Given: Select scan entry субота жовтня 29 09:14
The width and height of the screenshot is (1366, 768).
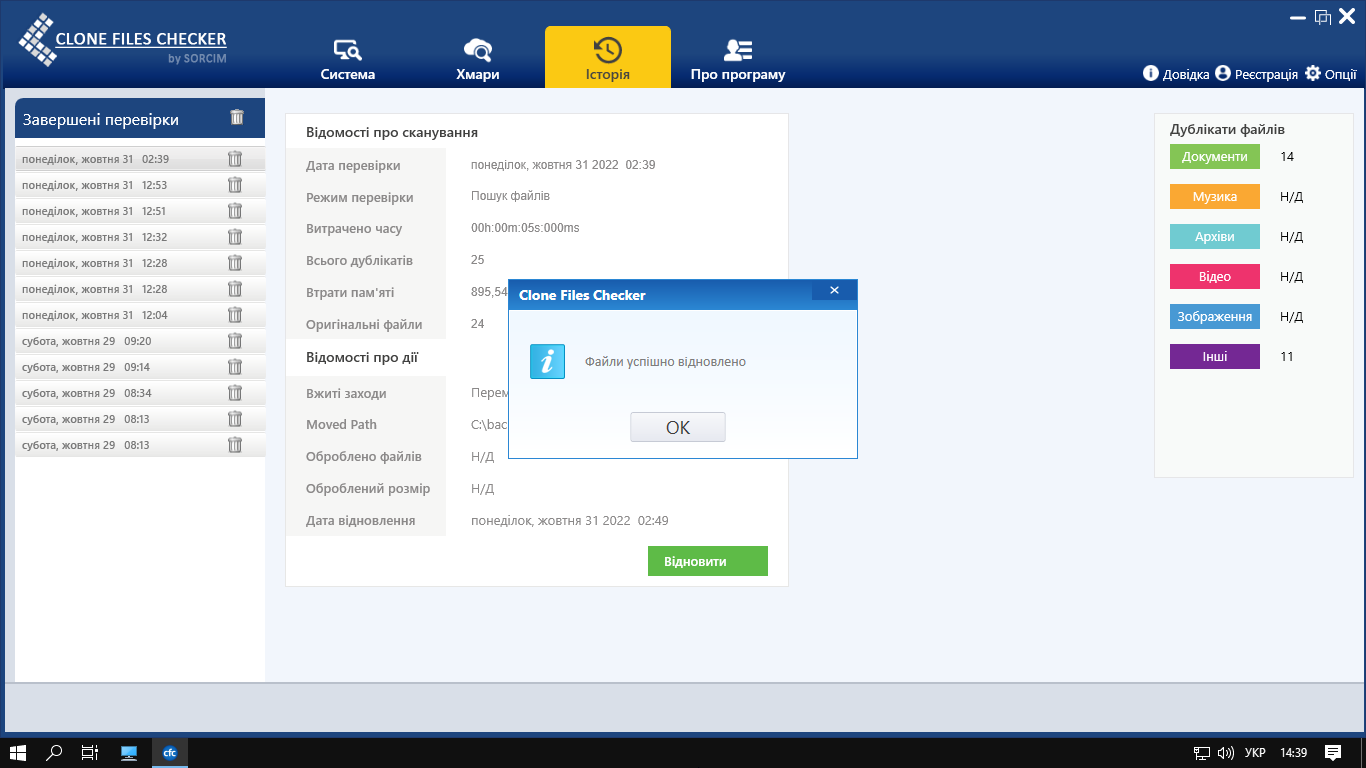Looking at the screenshot, I should [140, 367].
